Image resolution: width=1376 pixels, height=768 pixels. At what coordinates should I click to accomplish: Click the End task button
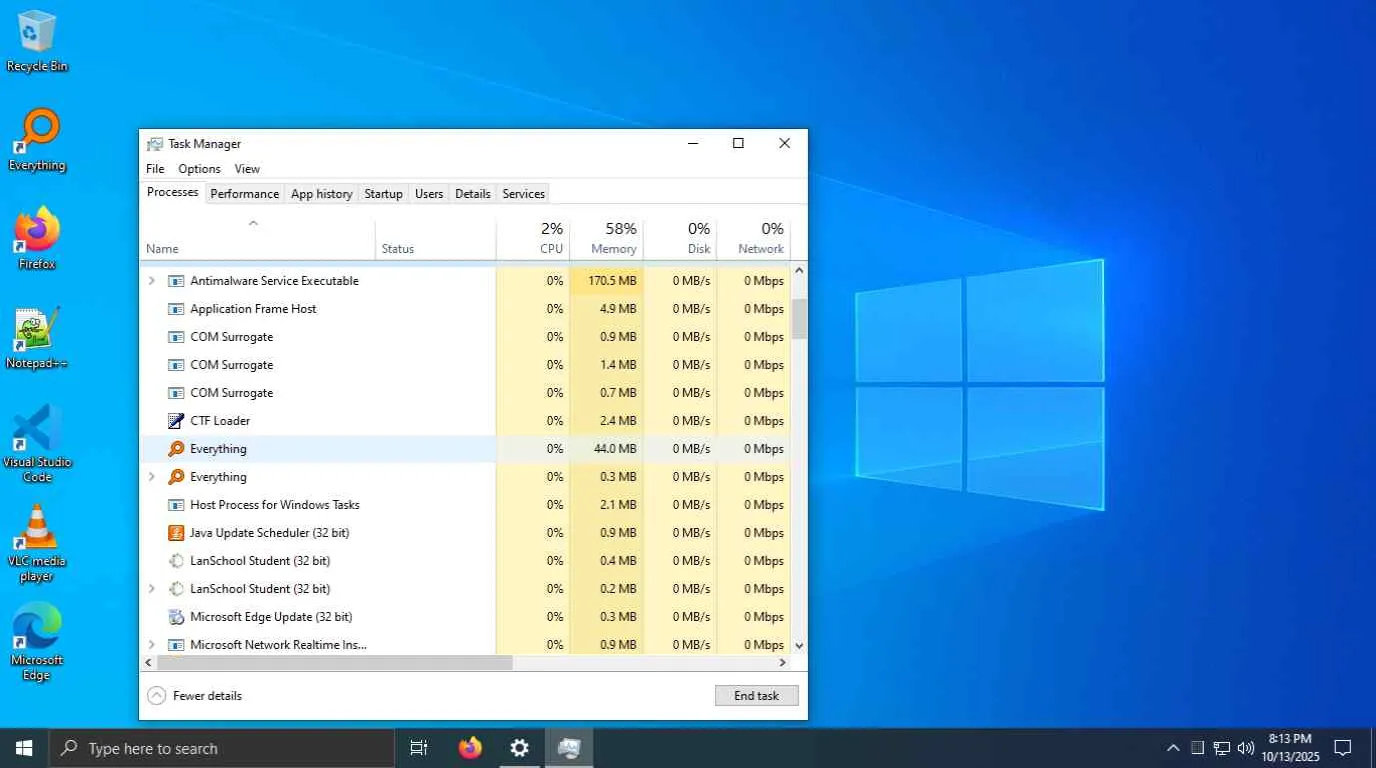pos(756,696)
